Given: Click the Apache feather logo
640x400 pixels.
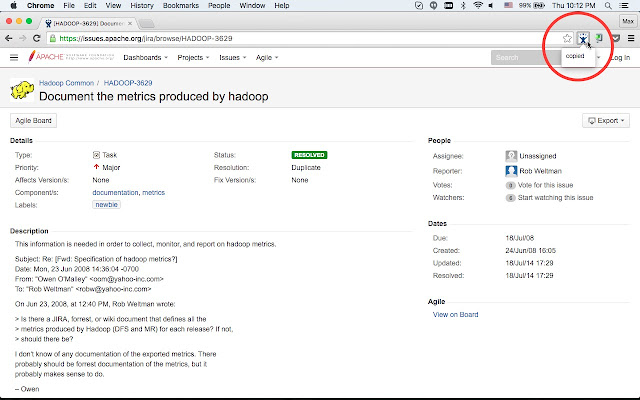Looking at the screenshot, I should (x=32, y=56).
